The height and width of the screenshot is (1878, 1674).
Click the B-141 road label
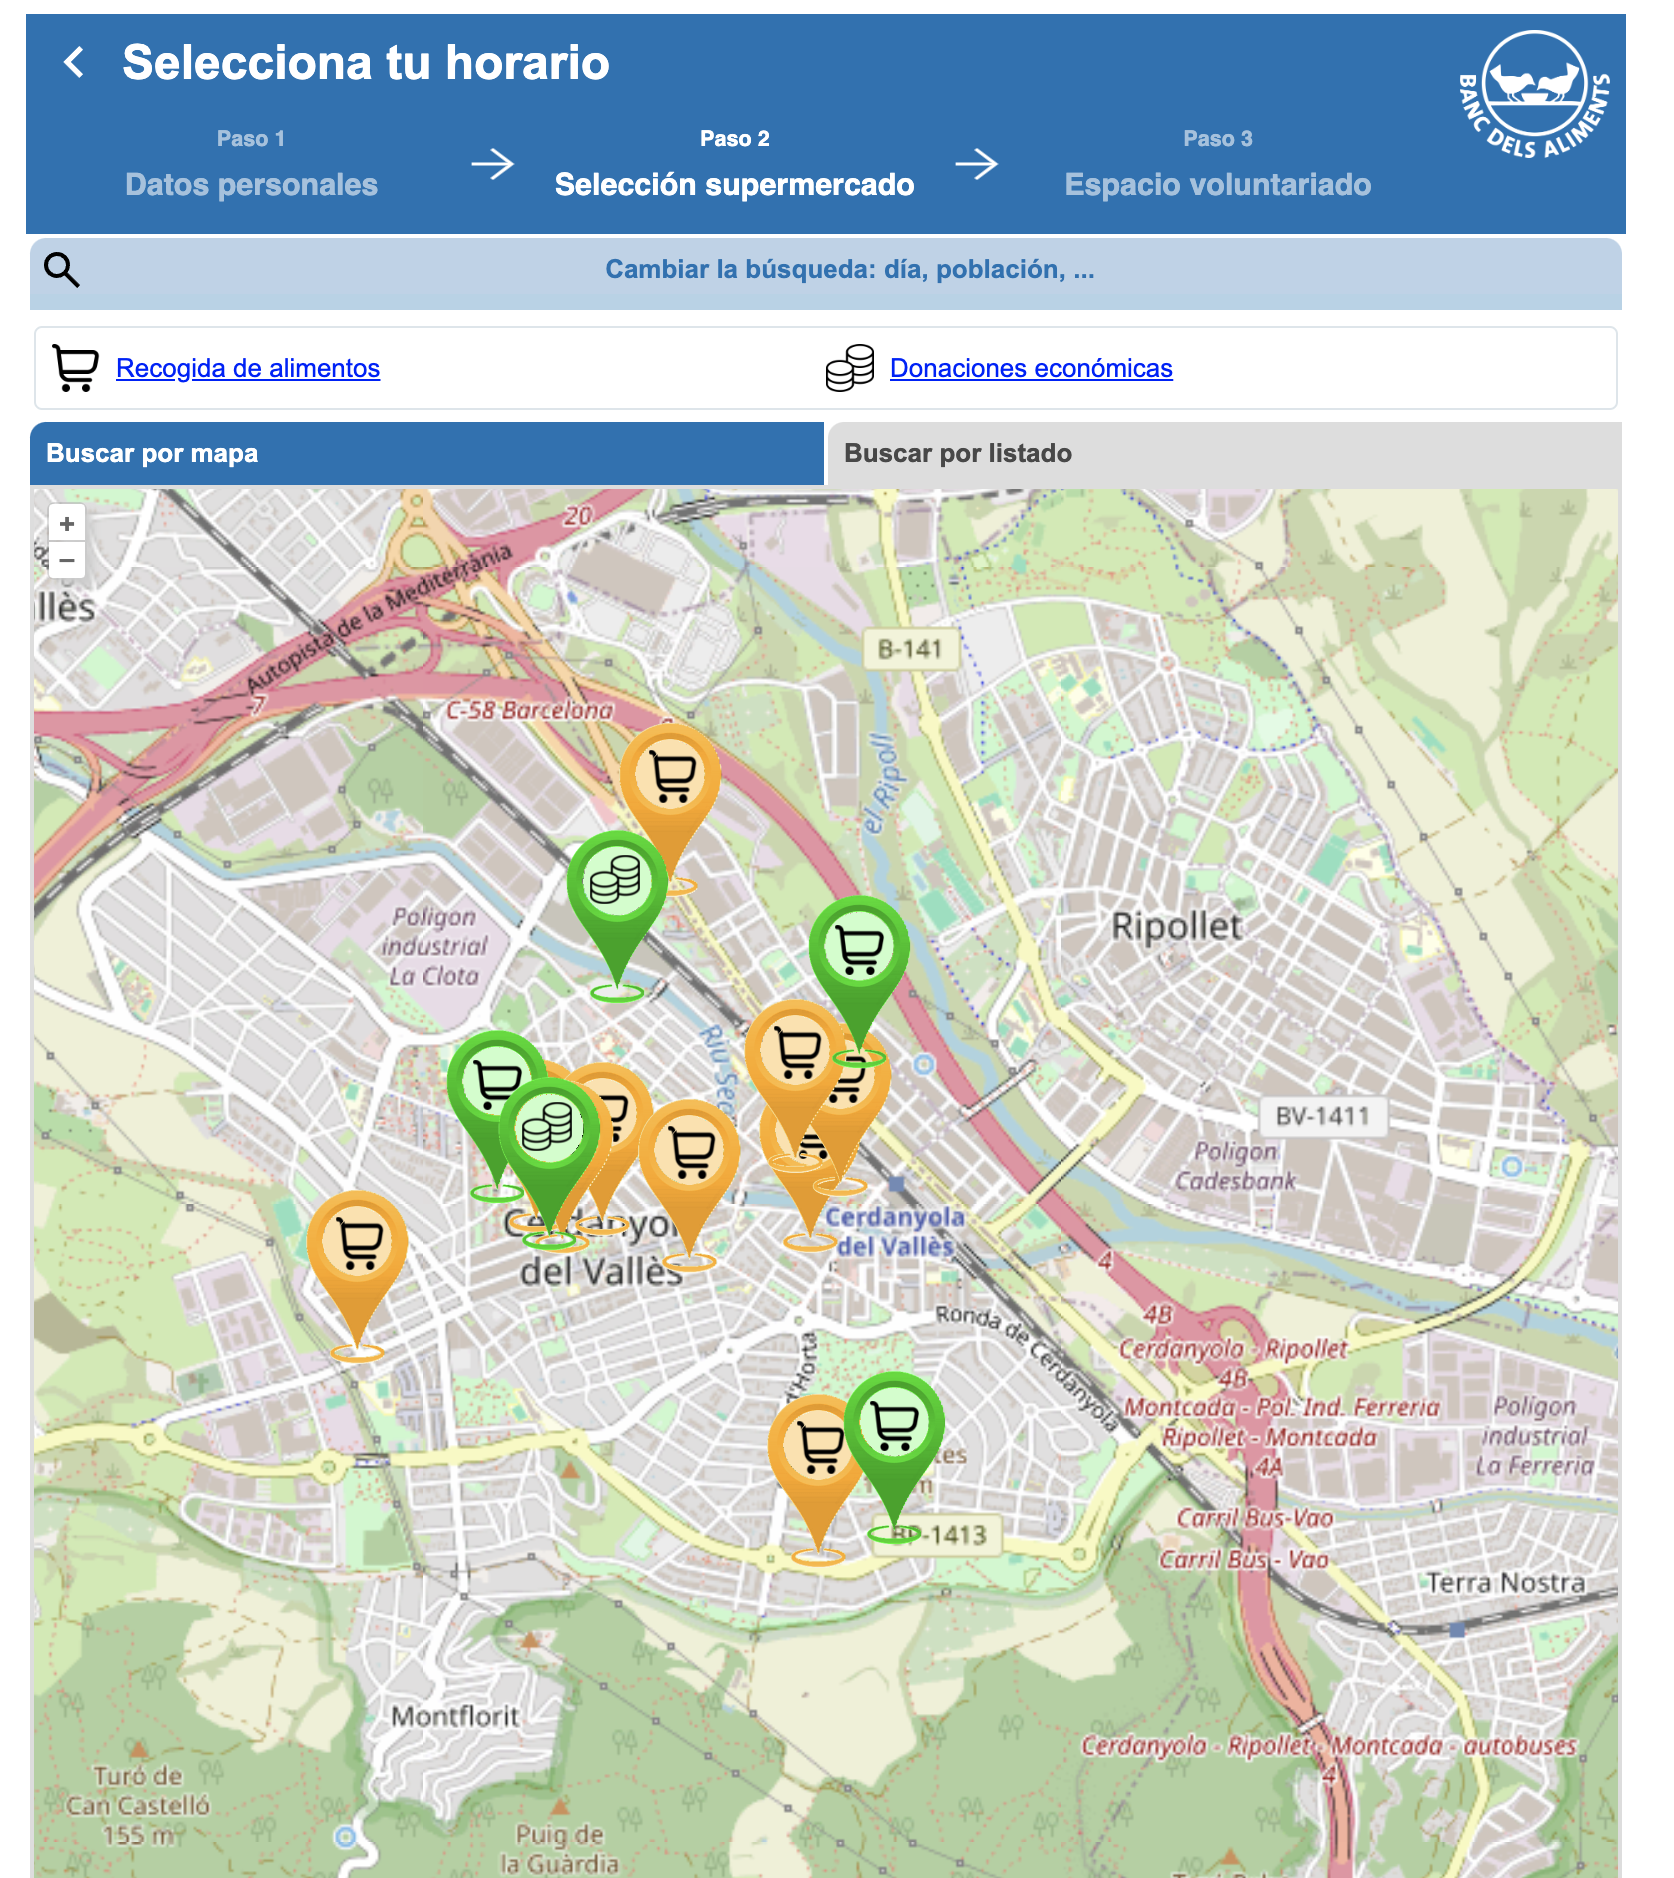point(910,649)
